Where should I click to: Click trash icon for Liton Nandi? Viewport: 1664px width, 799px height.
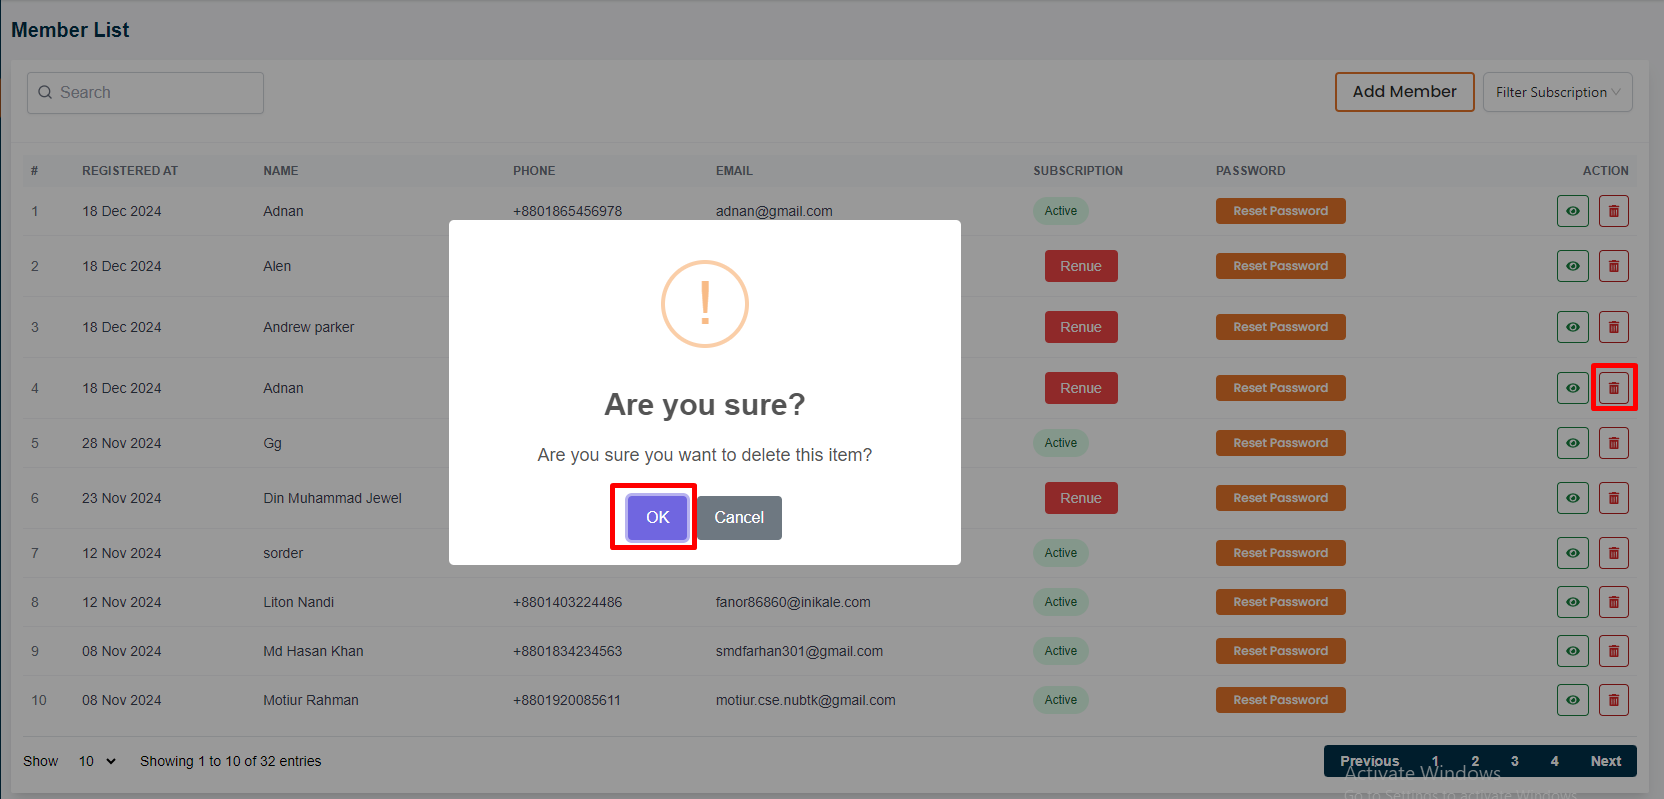point(1613,602)
